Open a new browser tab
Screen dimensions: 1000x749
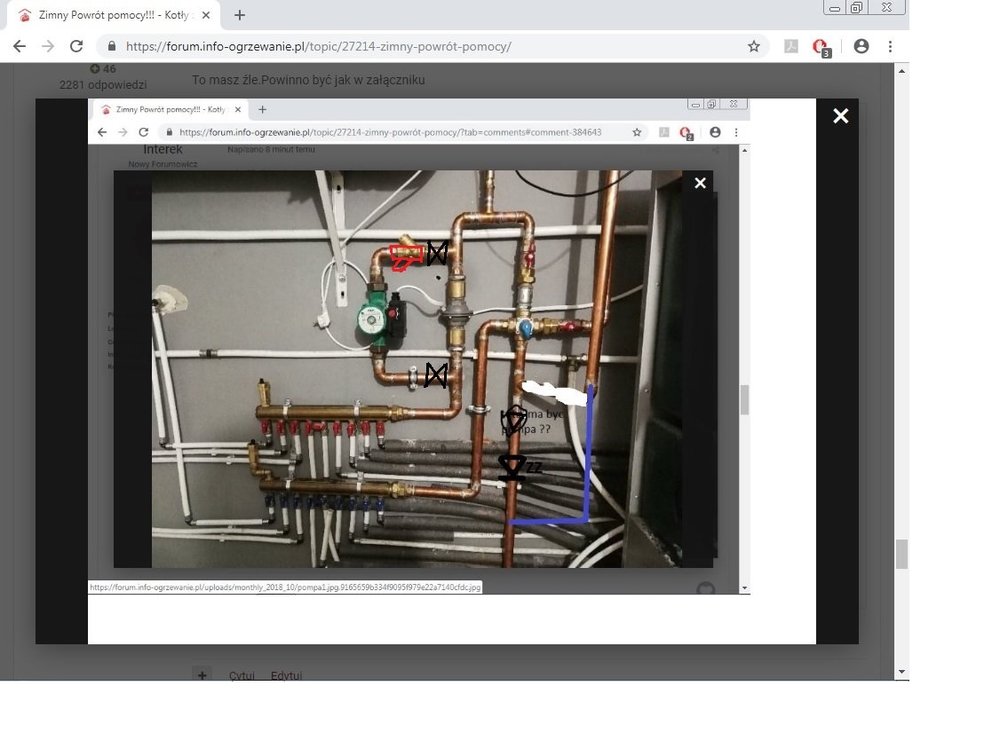(x=240, y=15)
